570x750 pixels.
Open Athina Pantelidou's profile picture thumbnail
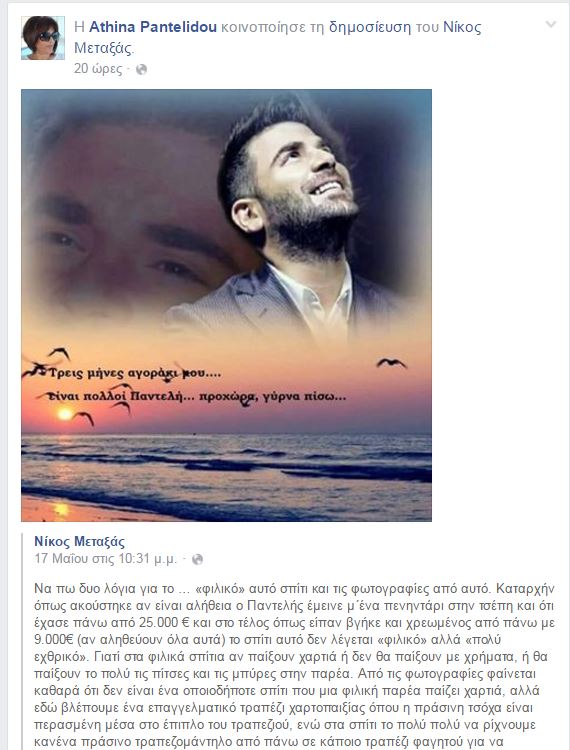[x=43, y=38]
